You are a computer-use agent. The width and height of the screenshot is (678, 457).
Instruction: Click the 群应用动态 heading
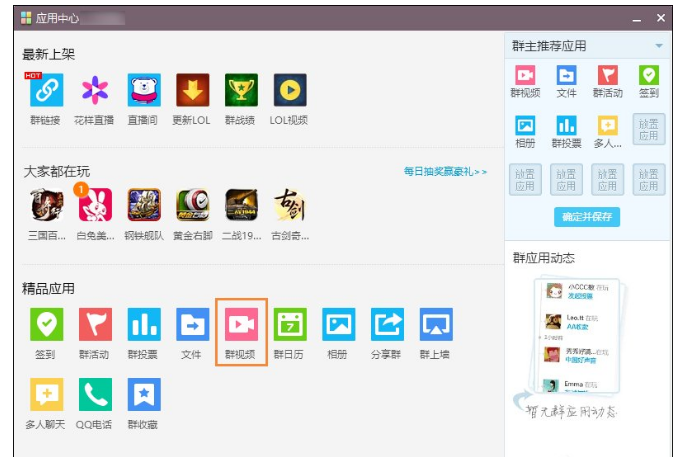point(544,258)
